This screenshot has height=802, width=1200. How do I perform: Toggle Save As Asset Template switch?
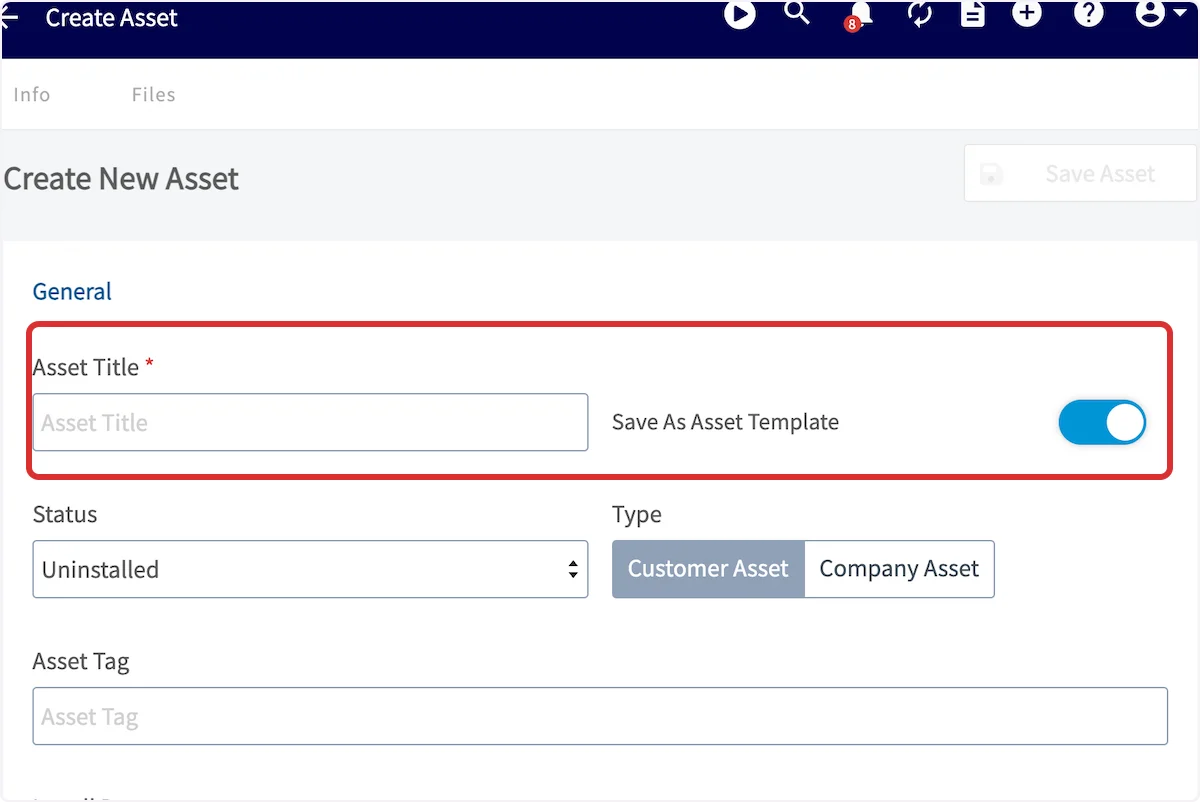pos(1102,422)
